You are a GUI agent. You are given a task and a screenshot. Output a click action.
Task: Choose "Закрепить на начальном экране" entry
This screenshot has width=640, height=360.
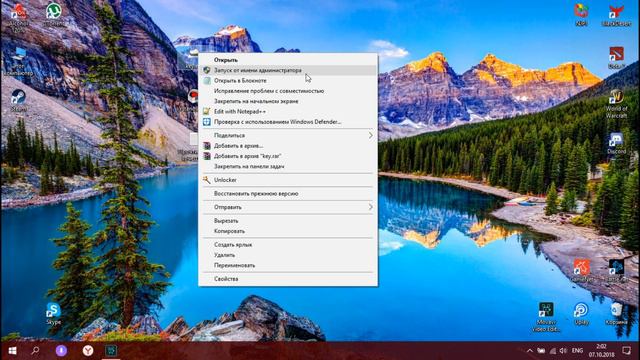288,101
